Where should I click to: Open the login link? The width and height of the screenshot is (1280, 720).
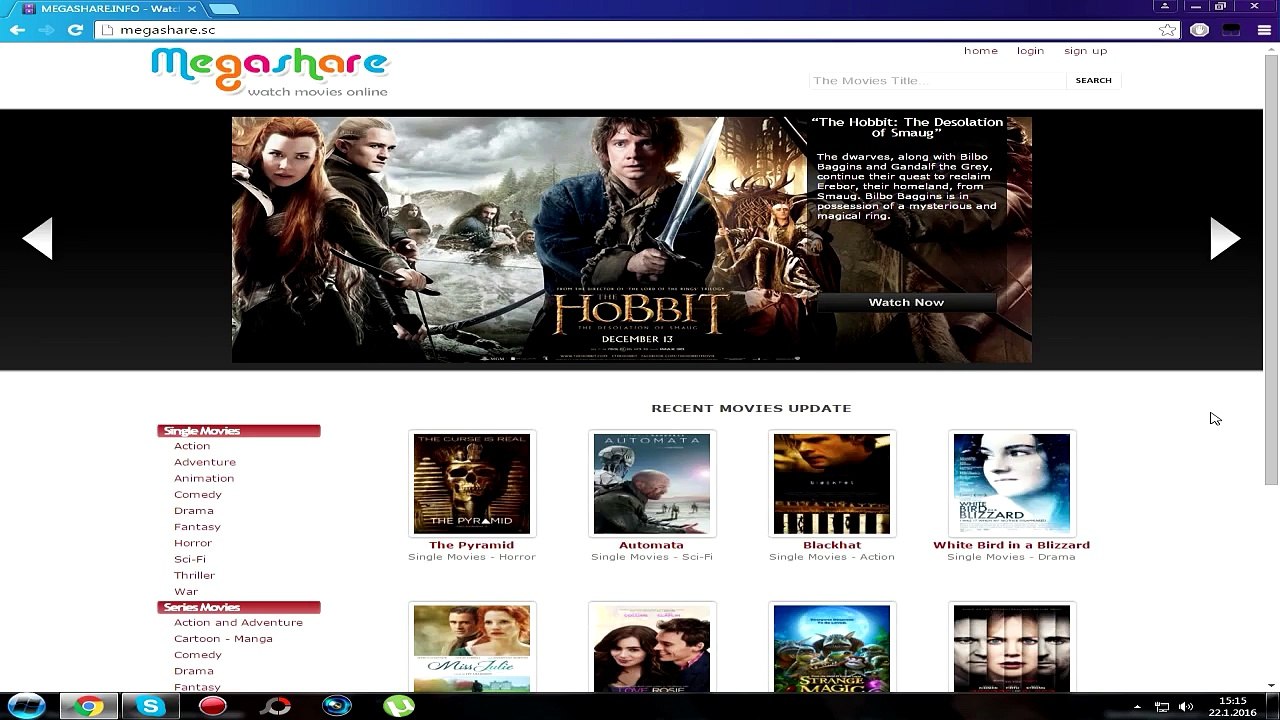point(1030,51)
